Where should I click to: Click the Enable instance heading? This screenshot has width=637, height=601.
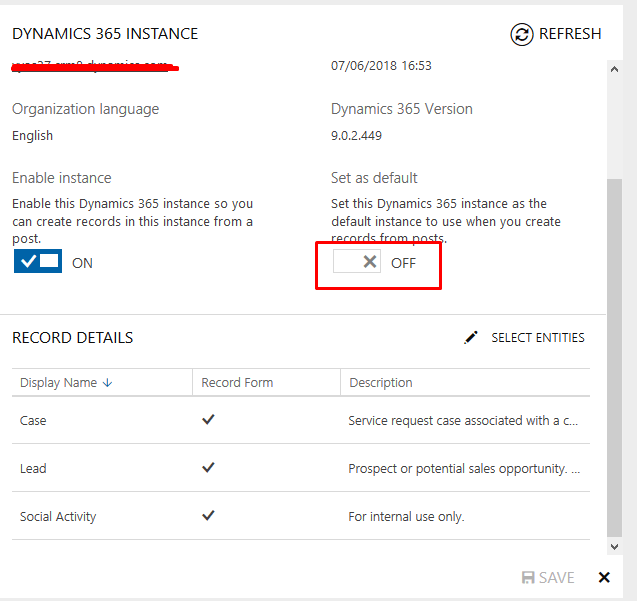pos(62,178)
